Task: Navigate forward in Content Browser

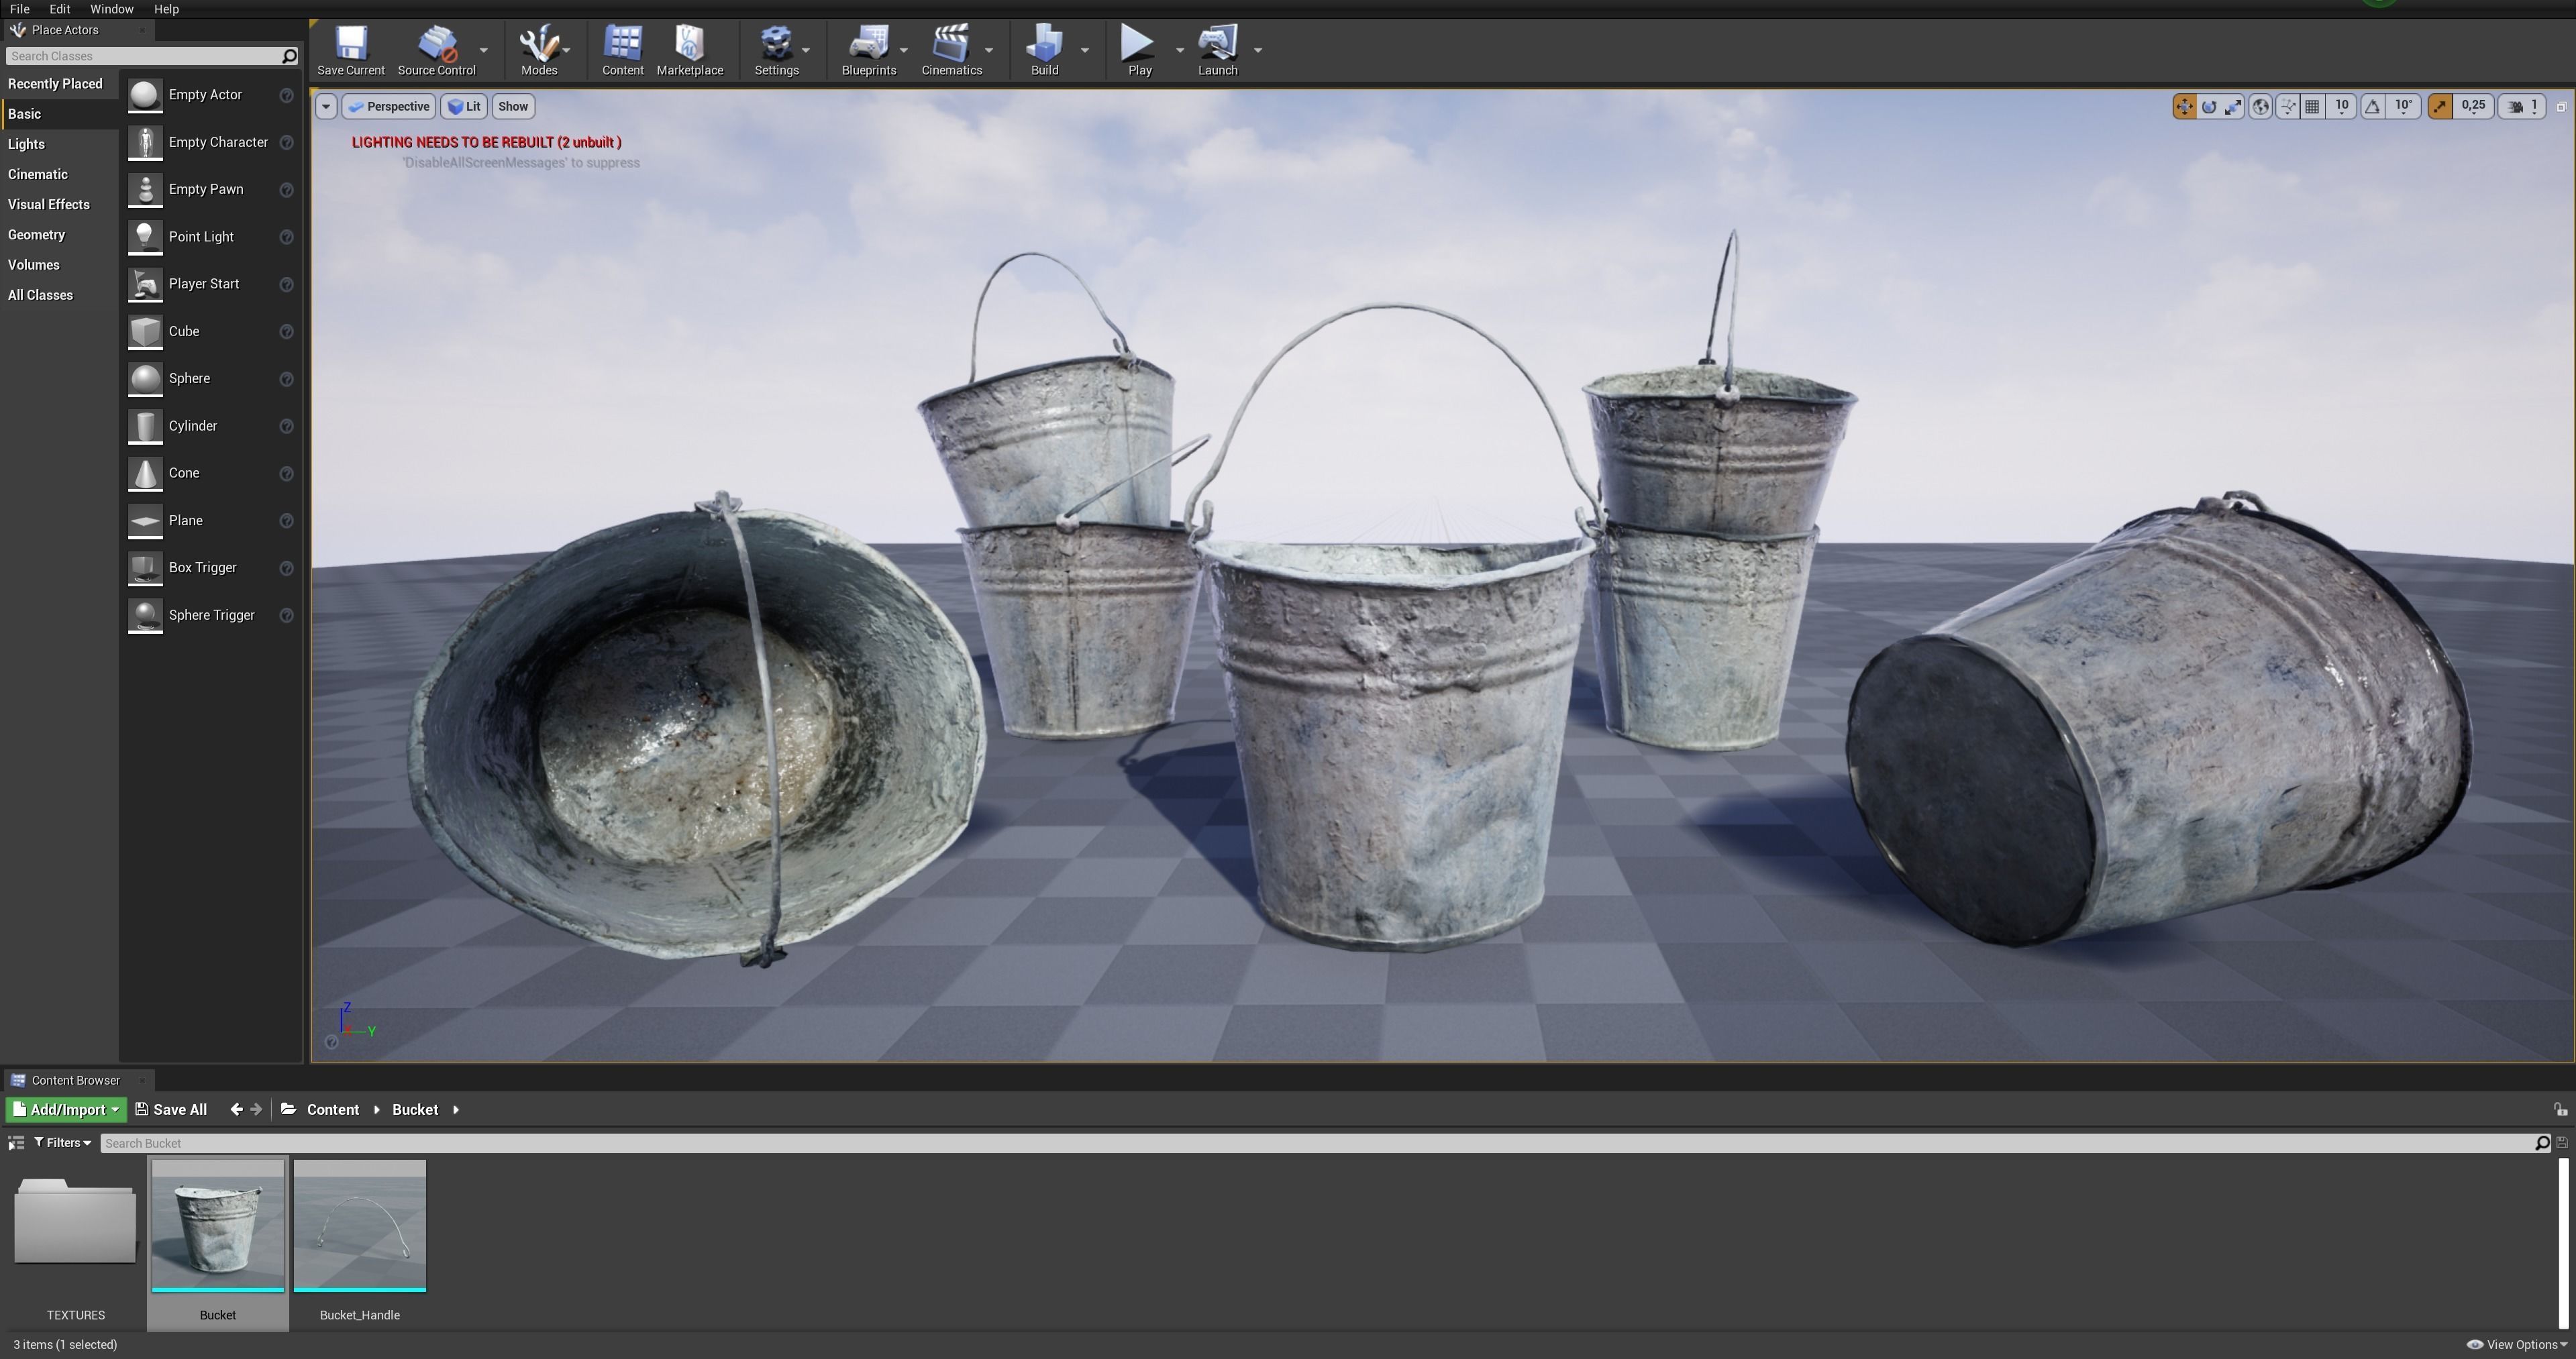Action: (256, 1110)
